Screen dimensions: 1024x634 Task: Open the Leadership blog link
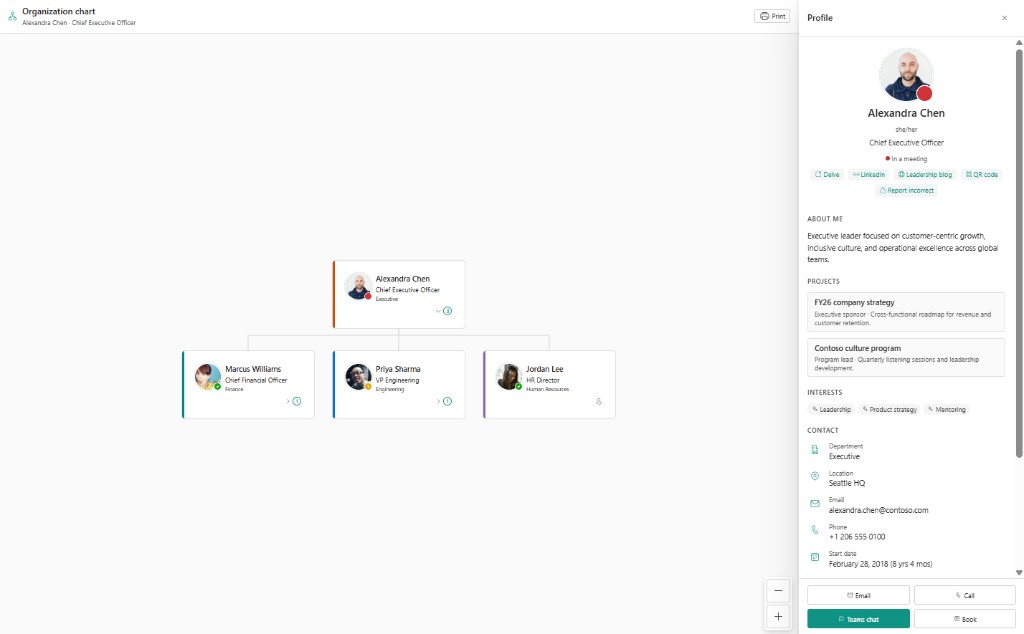pyautogui.click(x=925, y=174)
